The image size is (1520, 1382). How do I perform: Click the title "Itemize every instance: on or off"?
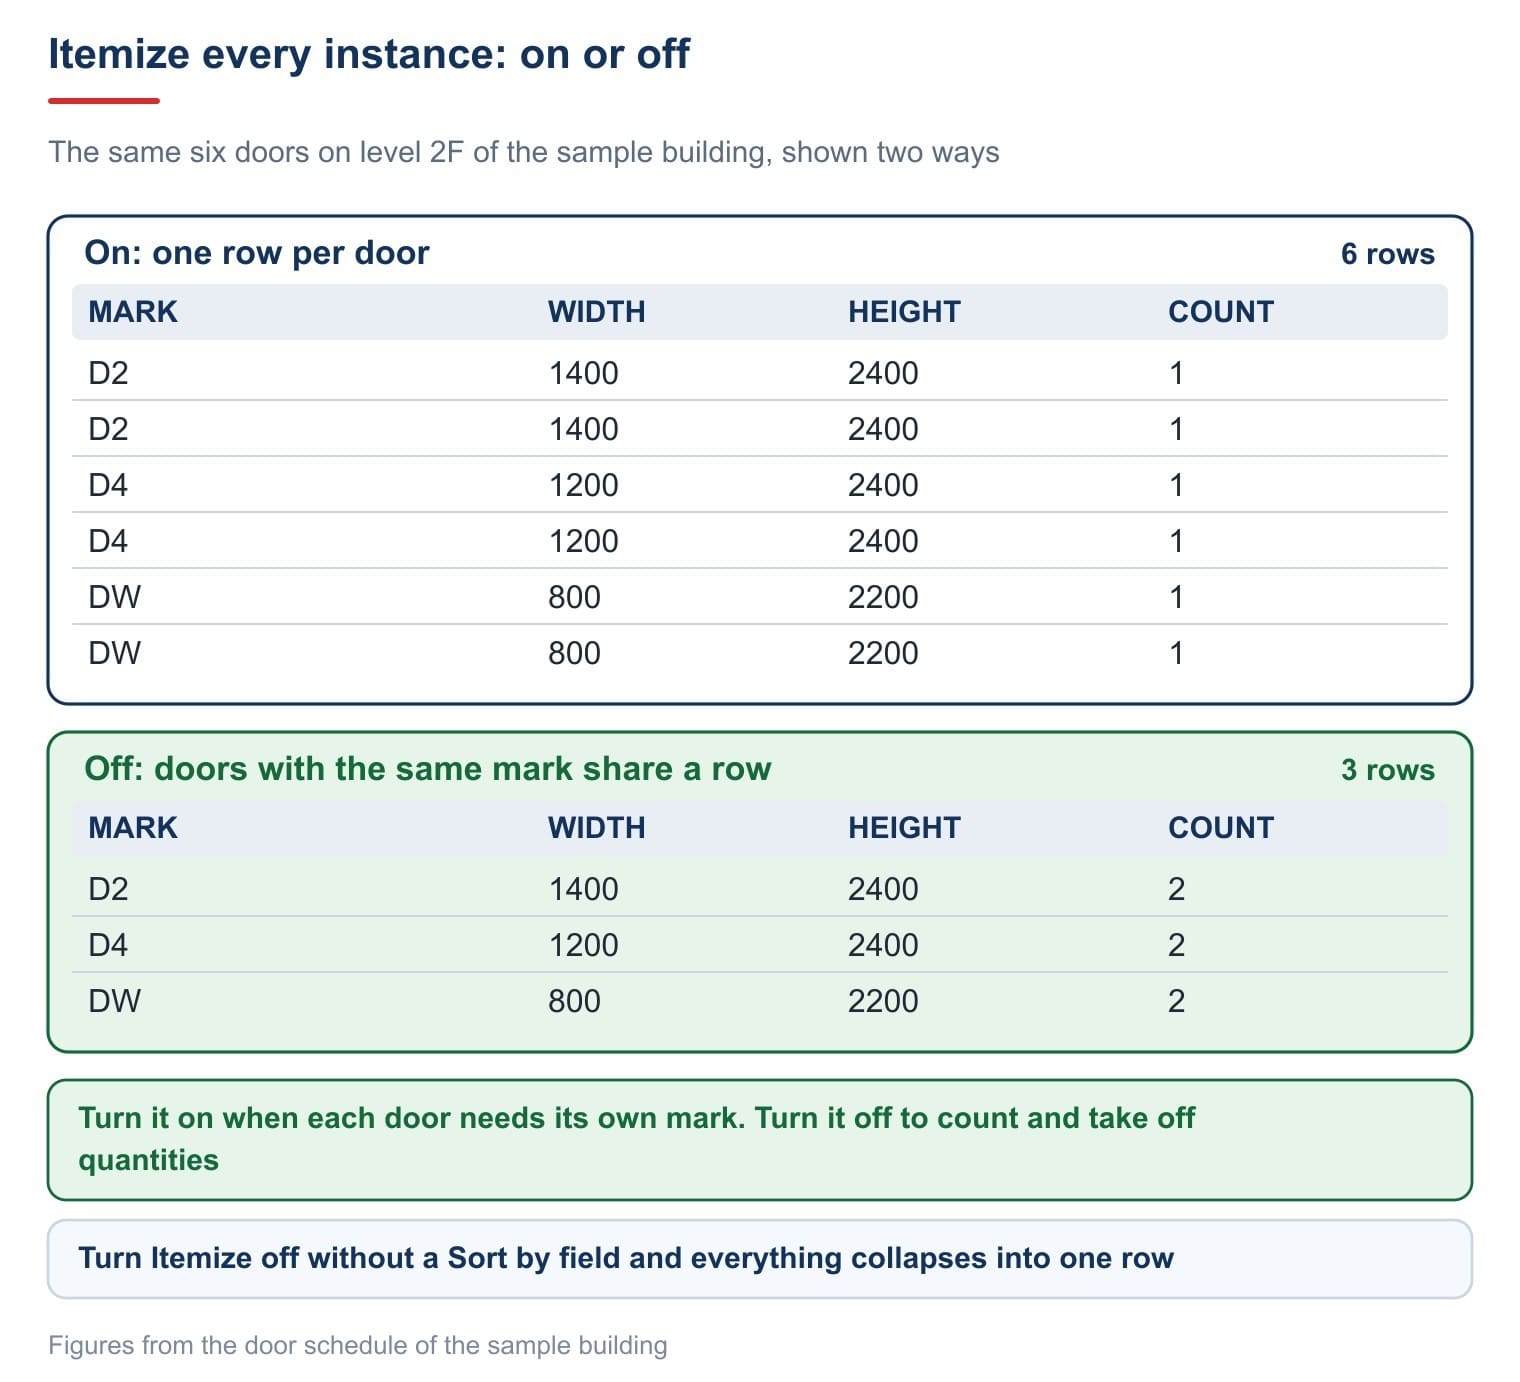tap(368, 54)
